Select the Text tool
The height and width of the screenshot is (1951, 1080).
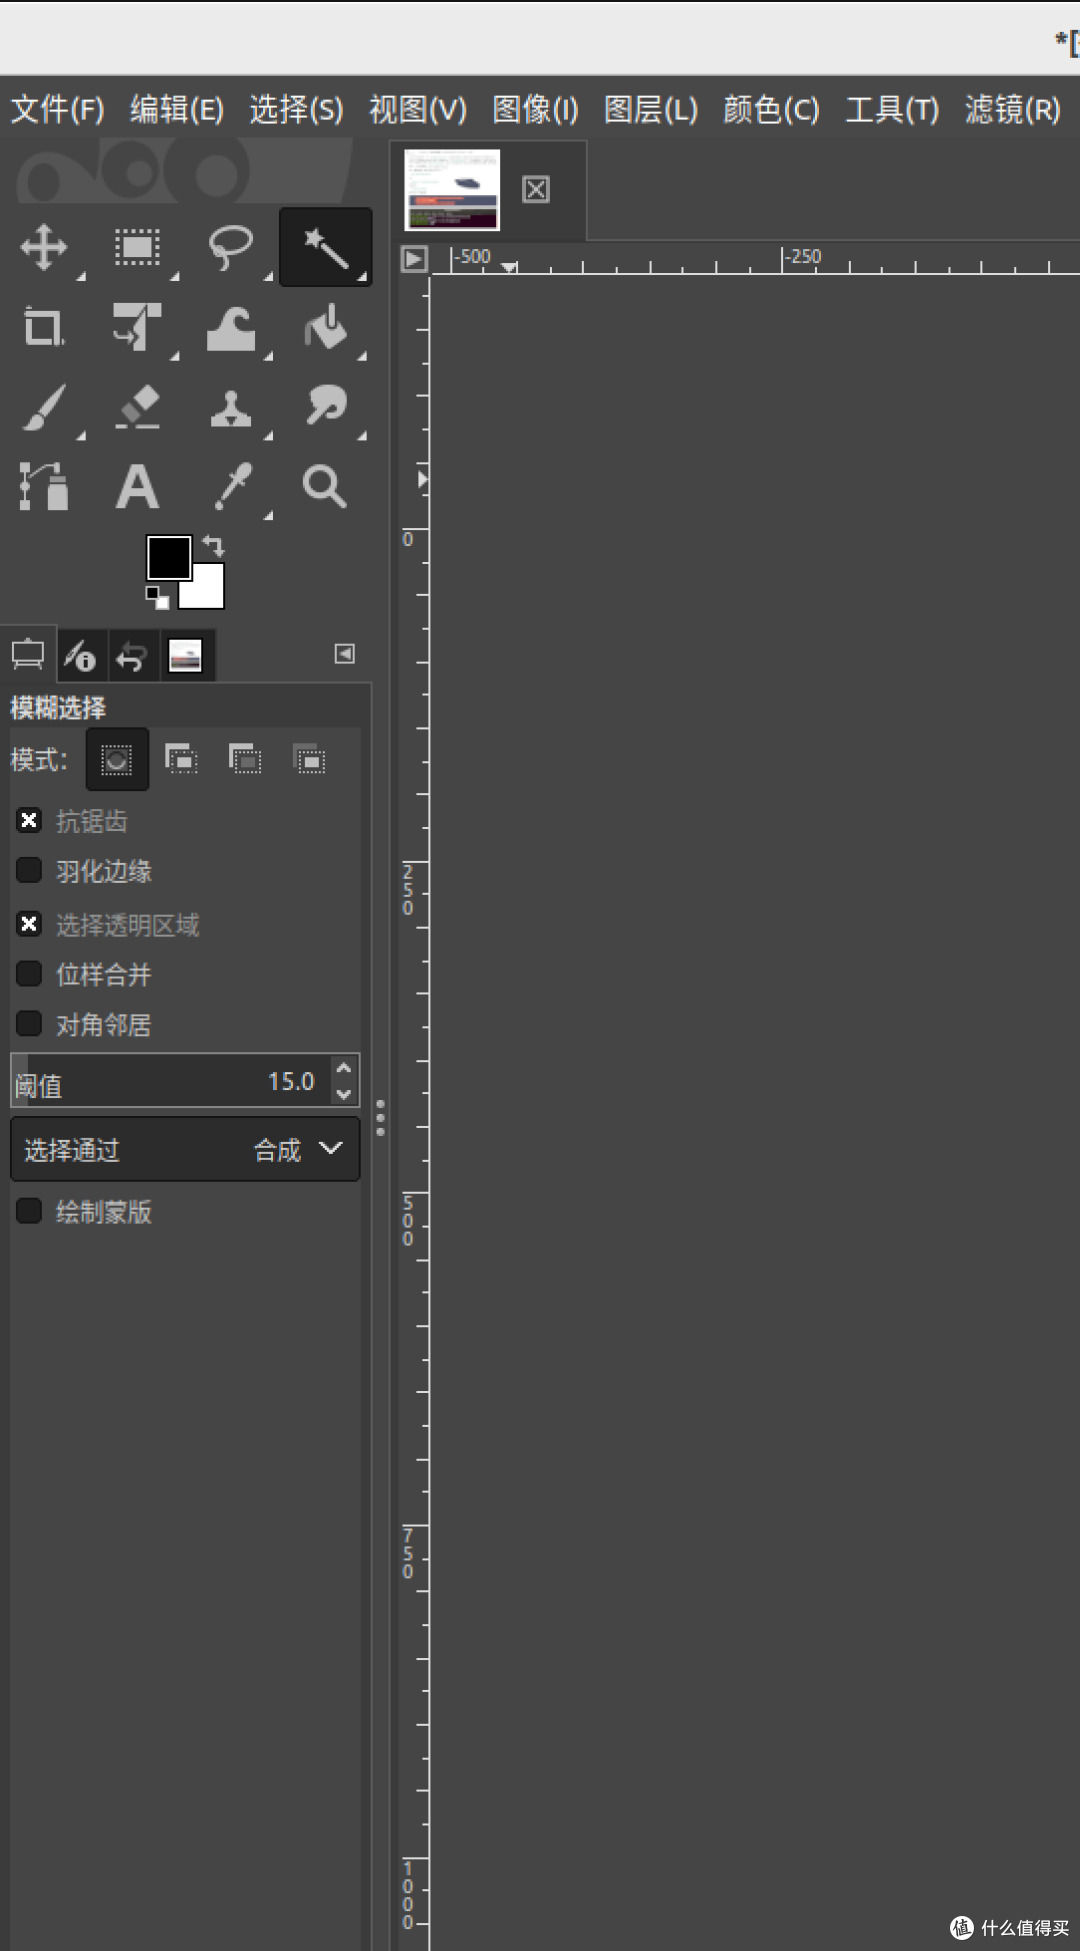(x=137, y=487)
